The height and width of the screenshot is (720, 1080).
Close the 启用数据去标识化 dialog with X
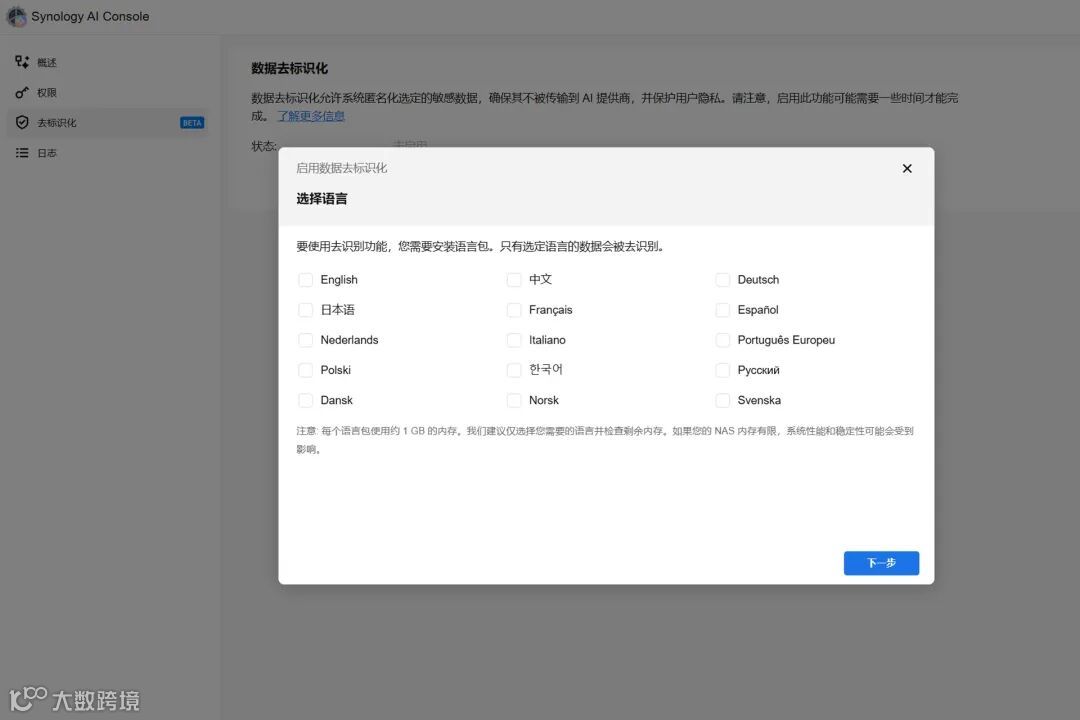point(907,168)
